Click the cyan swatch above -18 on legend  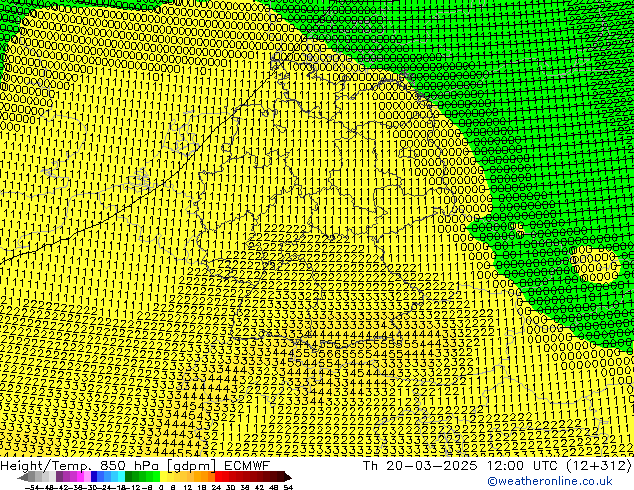[121, 477]
